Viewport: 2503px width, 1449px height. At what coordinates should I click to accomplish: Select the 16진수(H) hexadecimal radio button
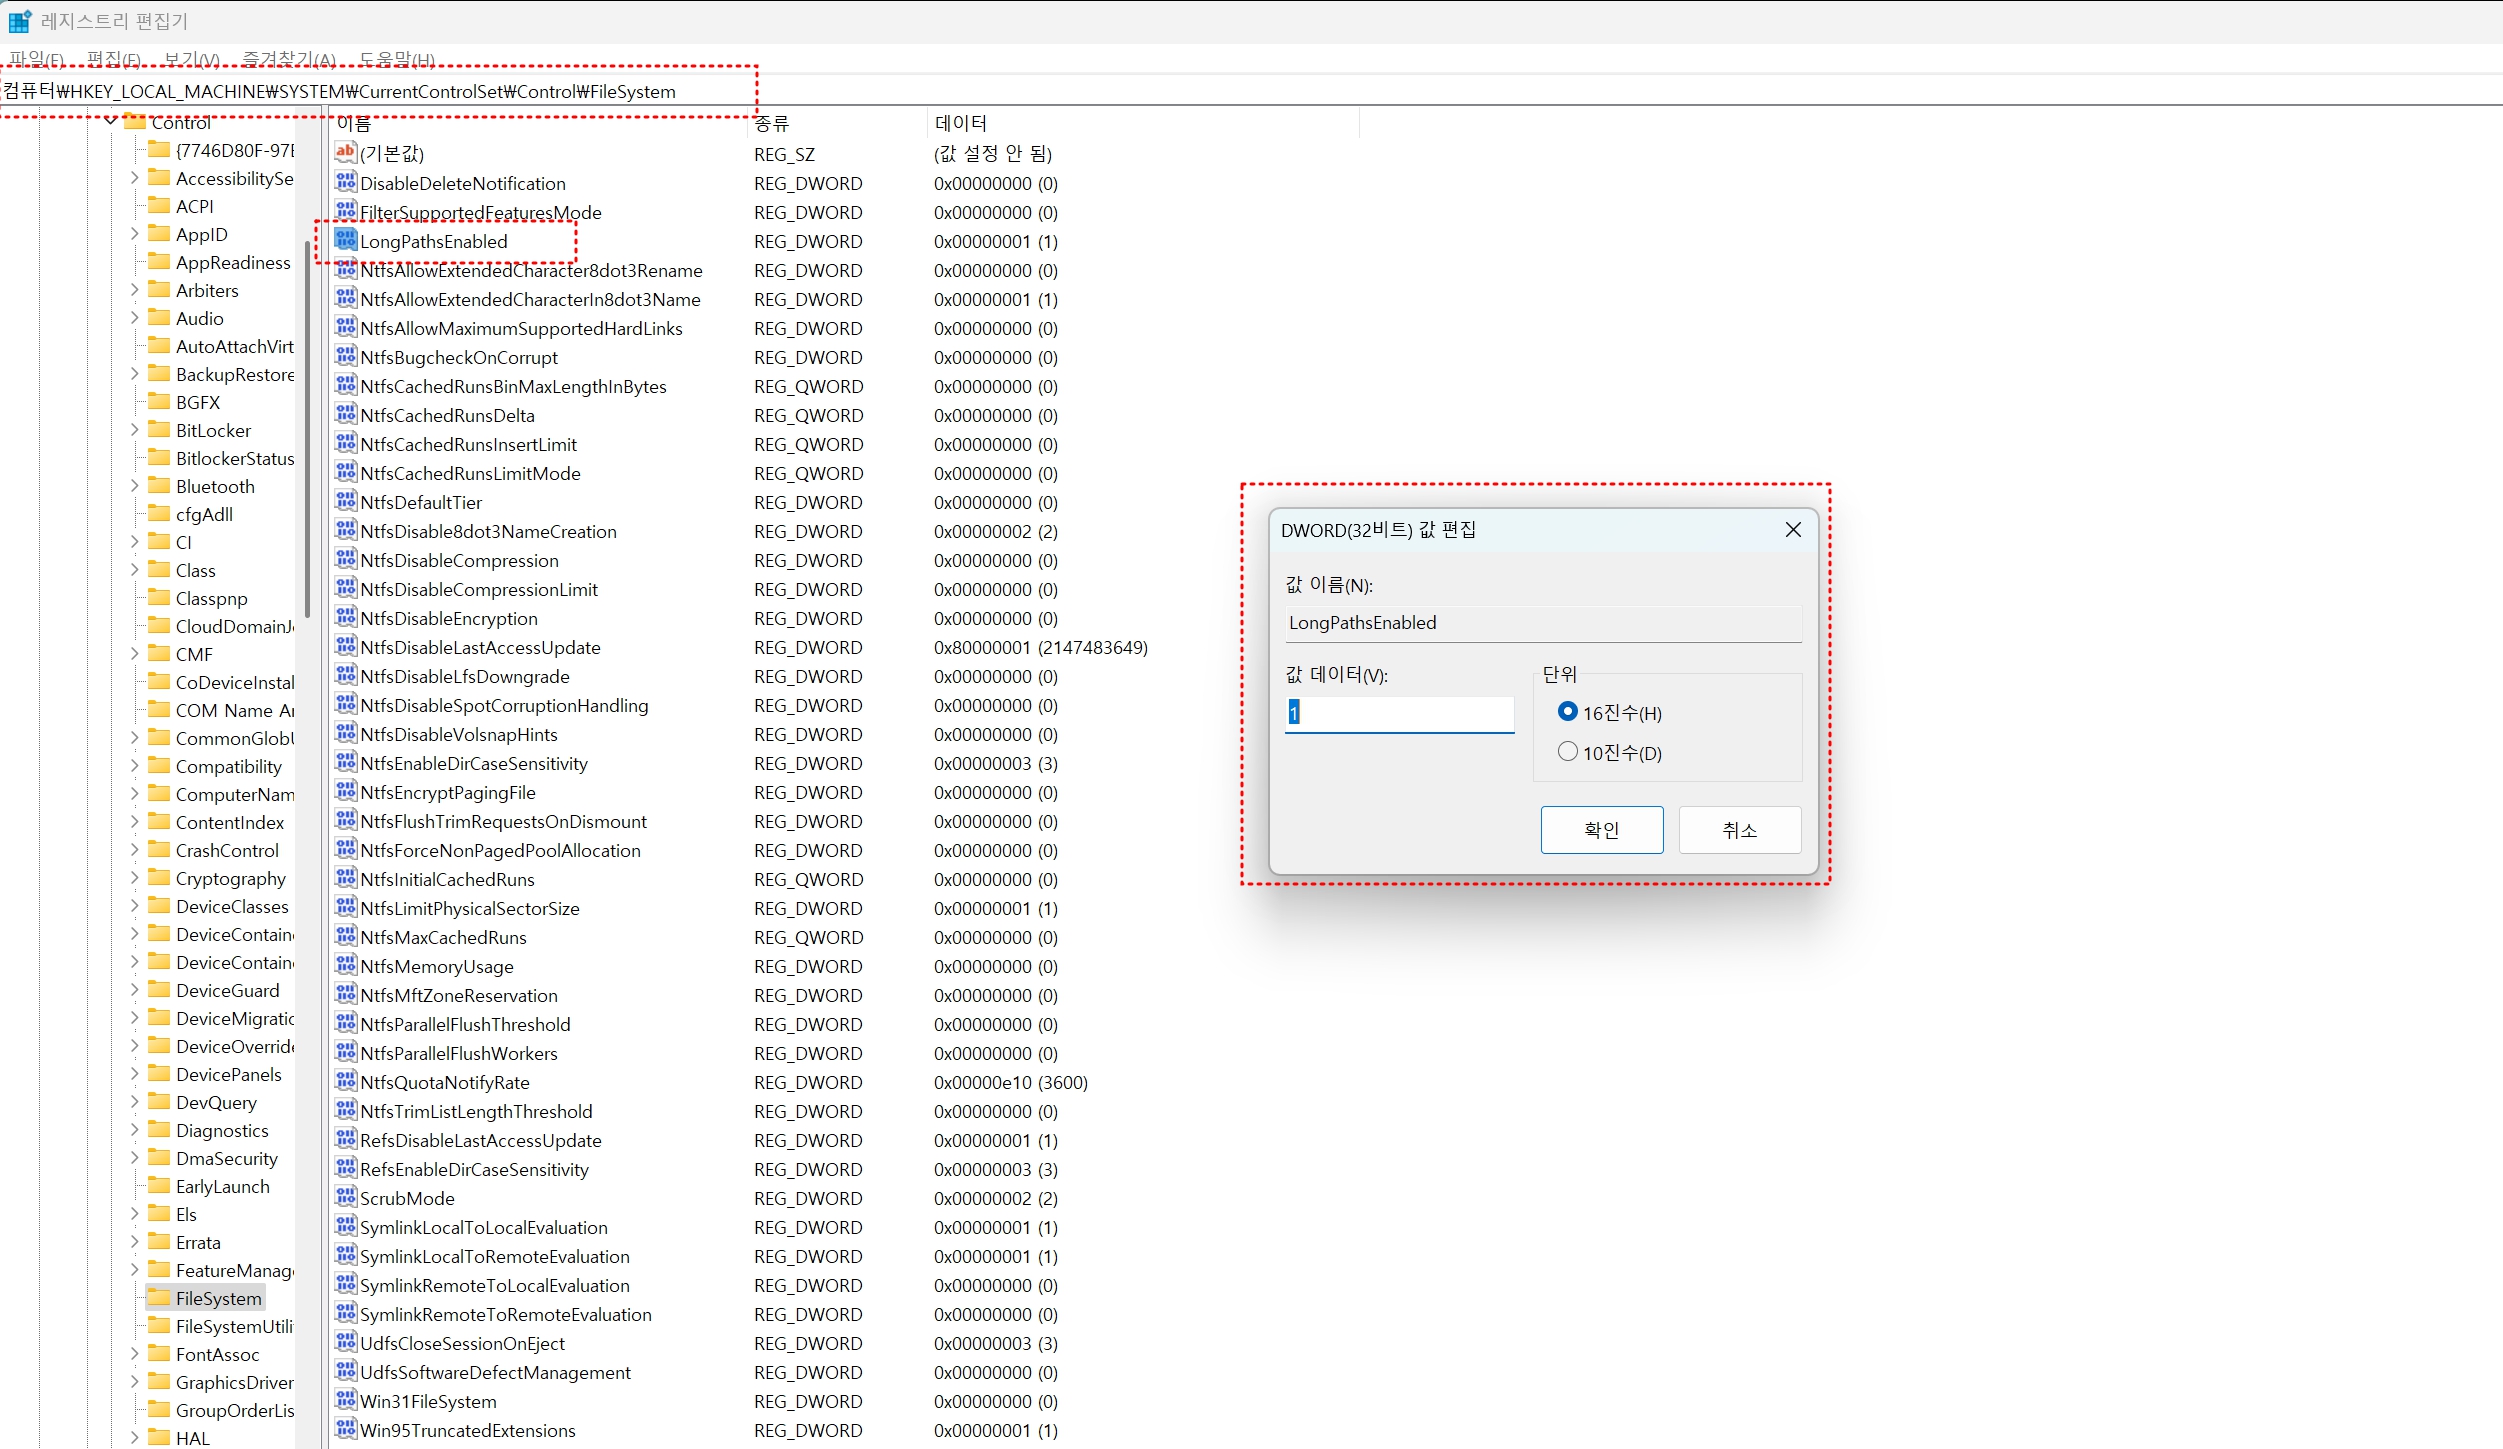[x=1567, y=711]
